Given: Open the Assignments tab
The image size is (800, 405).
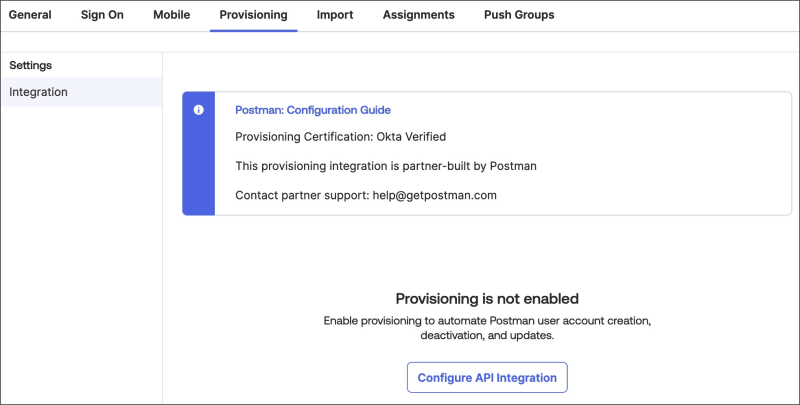Looking at the screenshot, I should click(418, 15).
